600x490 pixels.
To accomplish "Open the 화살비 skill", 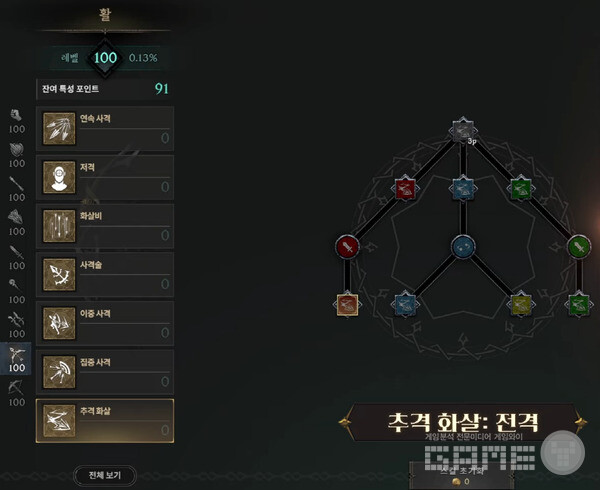I will [105, 226].
